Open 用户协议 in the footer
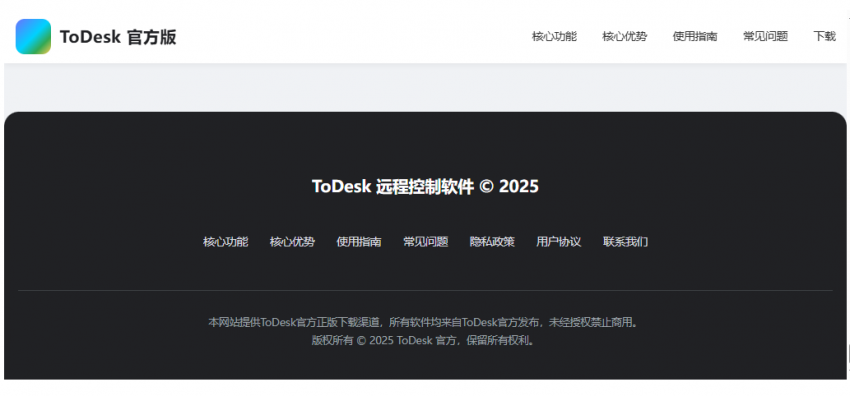Image resolution: width=850 pixels, height=396 pixels. pyautogui.click(x=559, y=242)
